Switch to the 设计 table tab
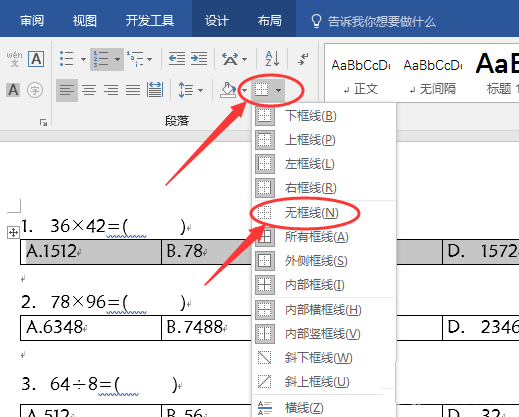The height and width of the screenshot is (417, 519). coord(217,21)
